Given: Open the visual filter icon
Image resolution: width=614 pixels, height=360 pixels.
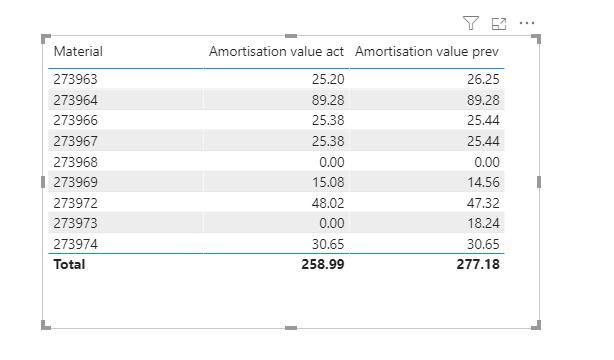Looking at the screenshot, I should tap(470, 23).
